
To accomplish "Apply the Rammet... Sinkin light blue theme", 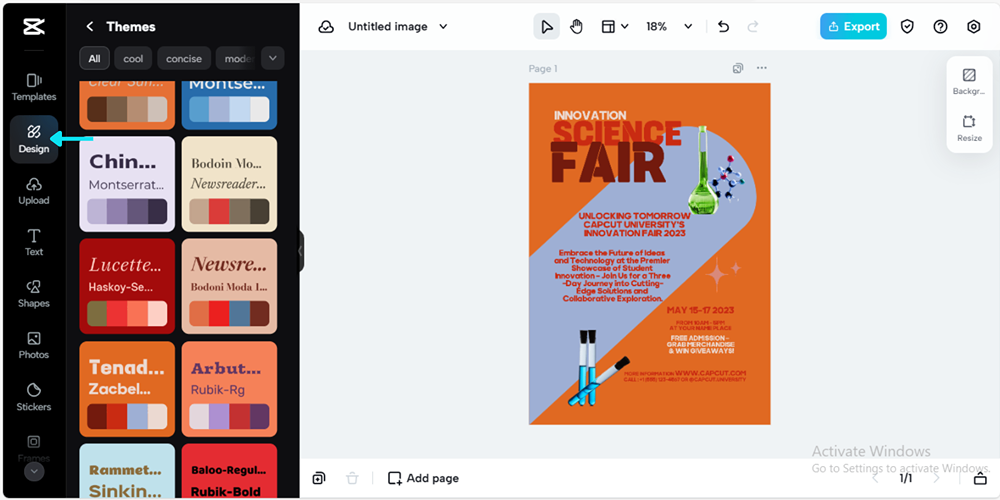I will pos(127,471).
